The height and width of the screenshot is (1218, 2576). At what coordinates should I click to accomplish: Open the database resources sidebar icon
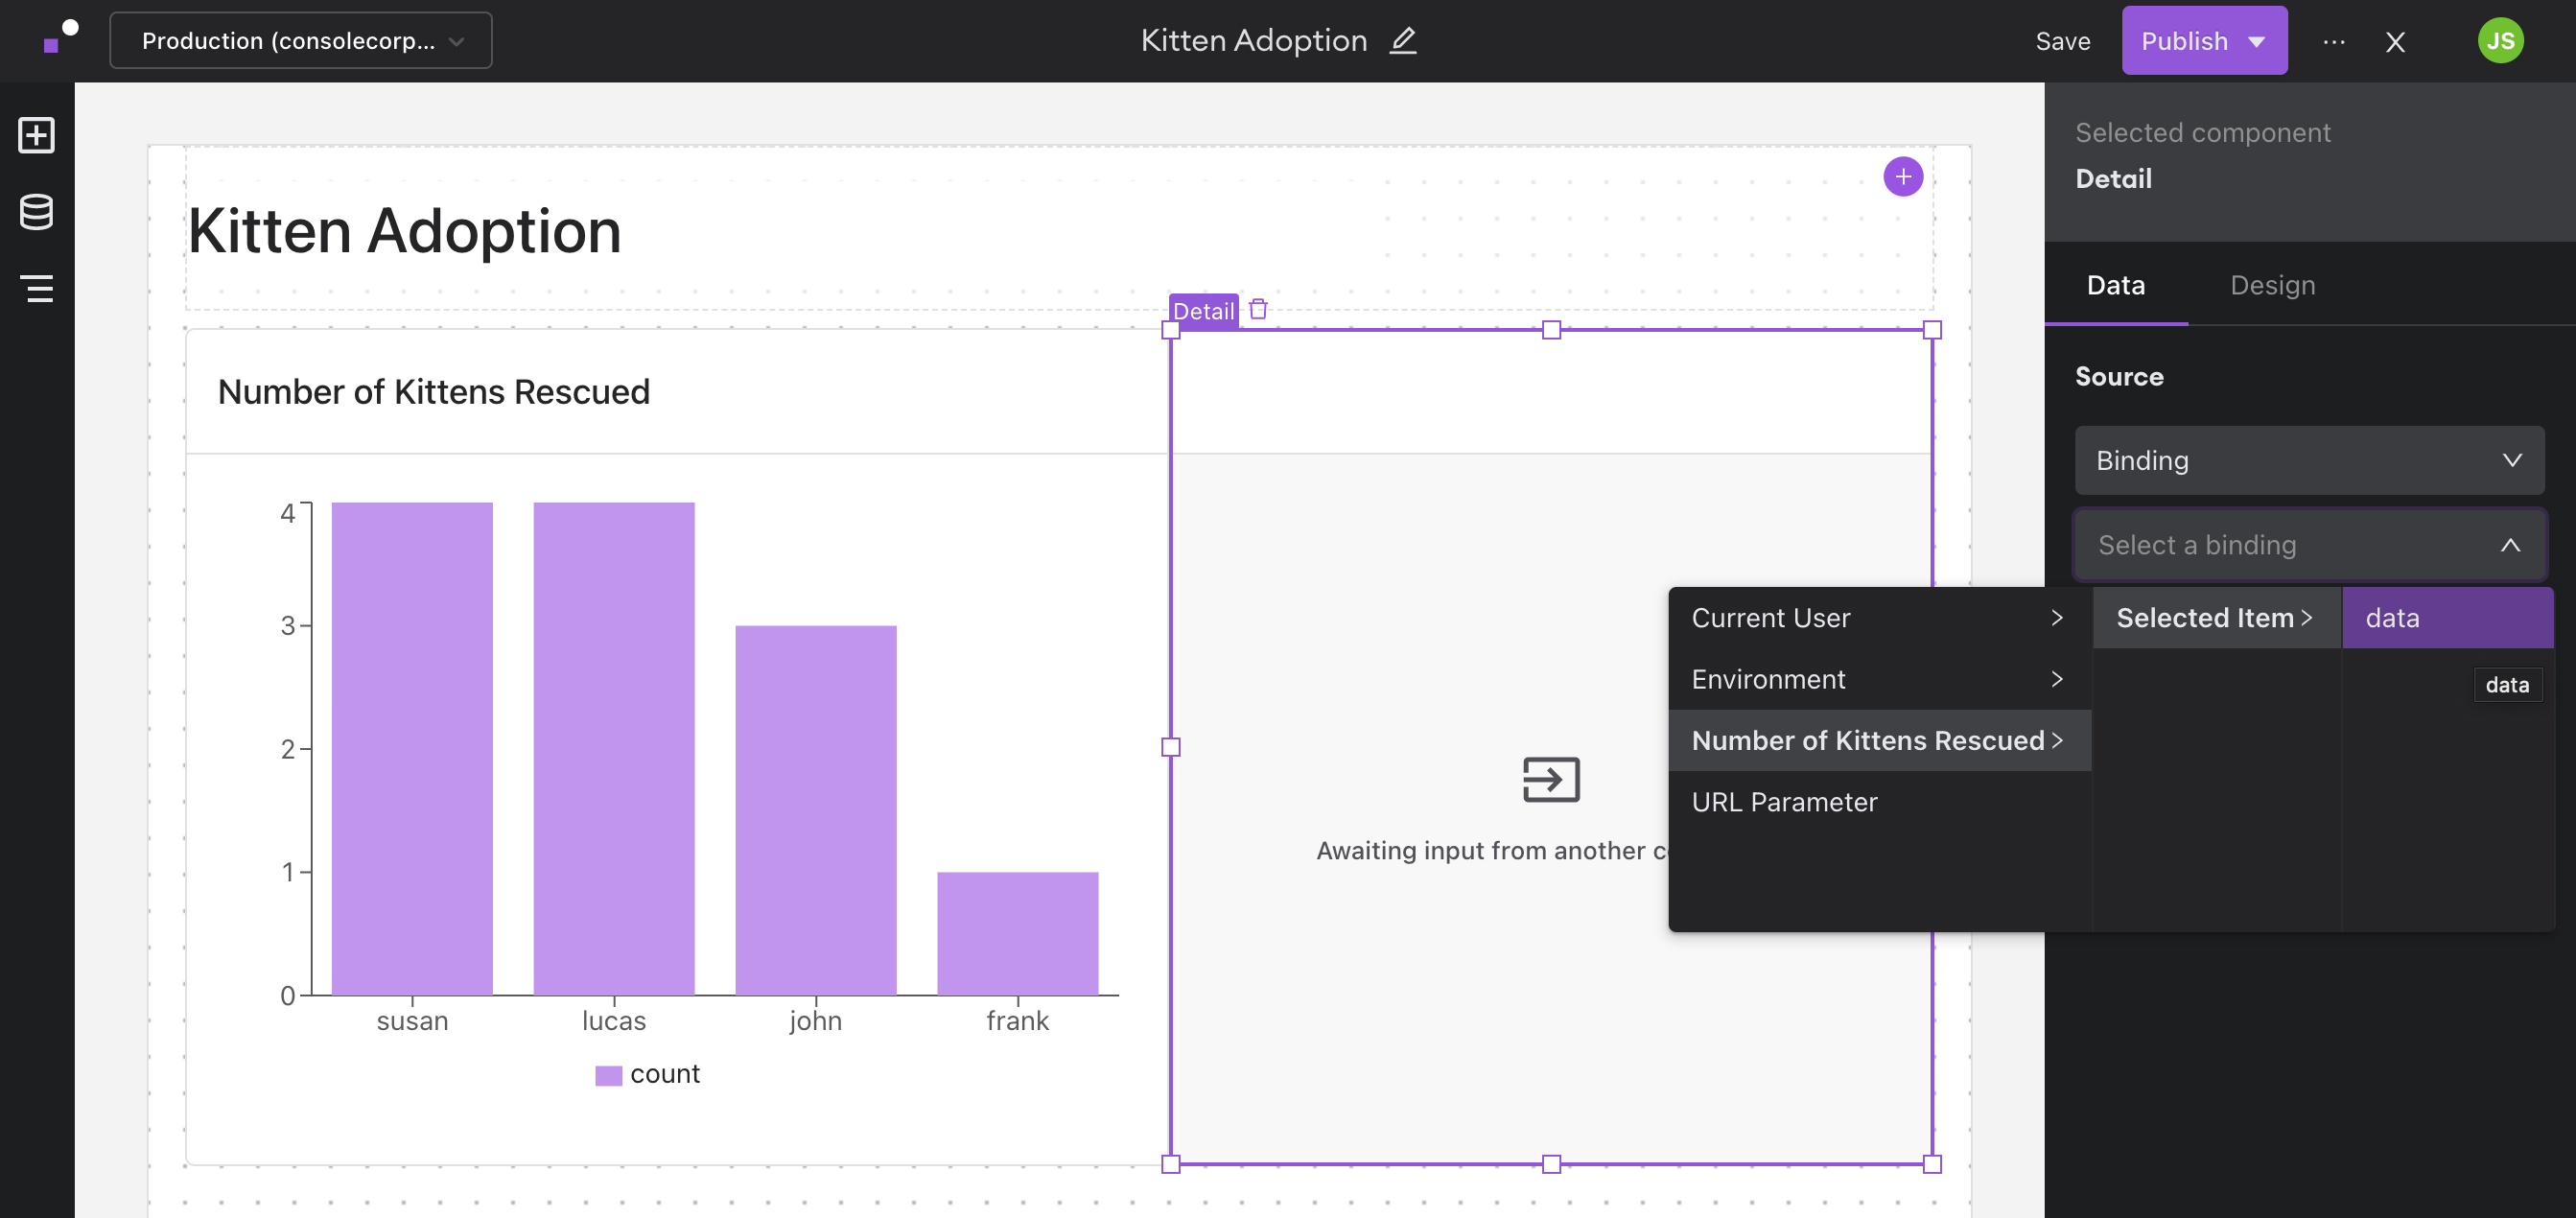(37, 212)
